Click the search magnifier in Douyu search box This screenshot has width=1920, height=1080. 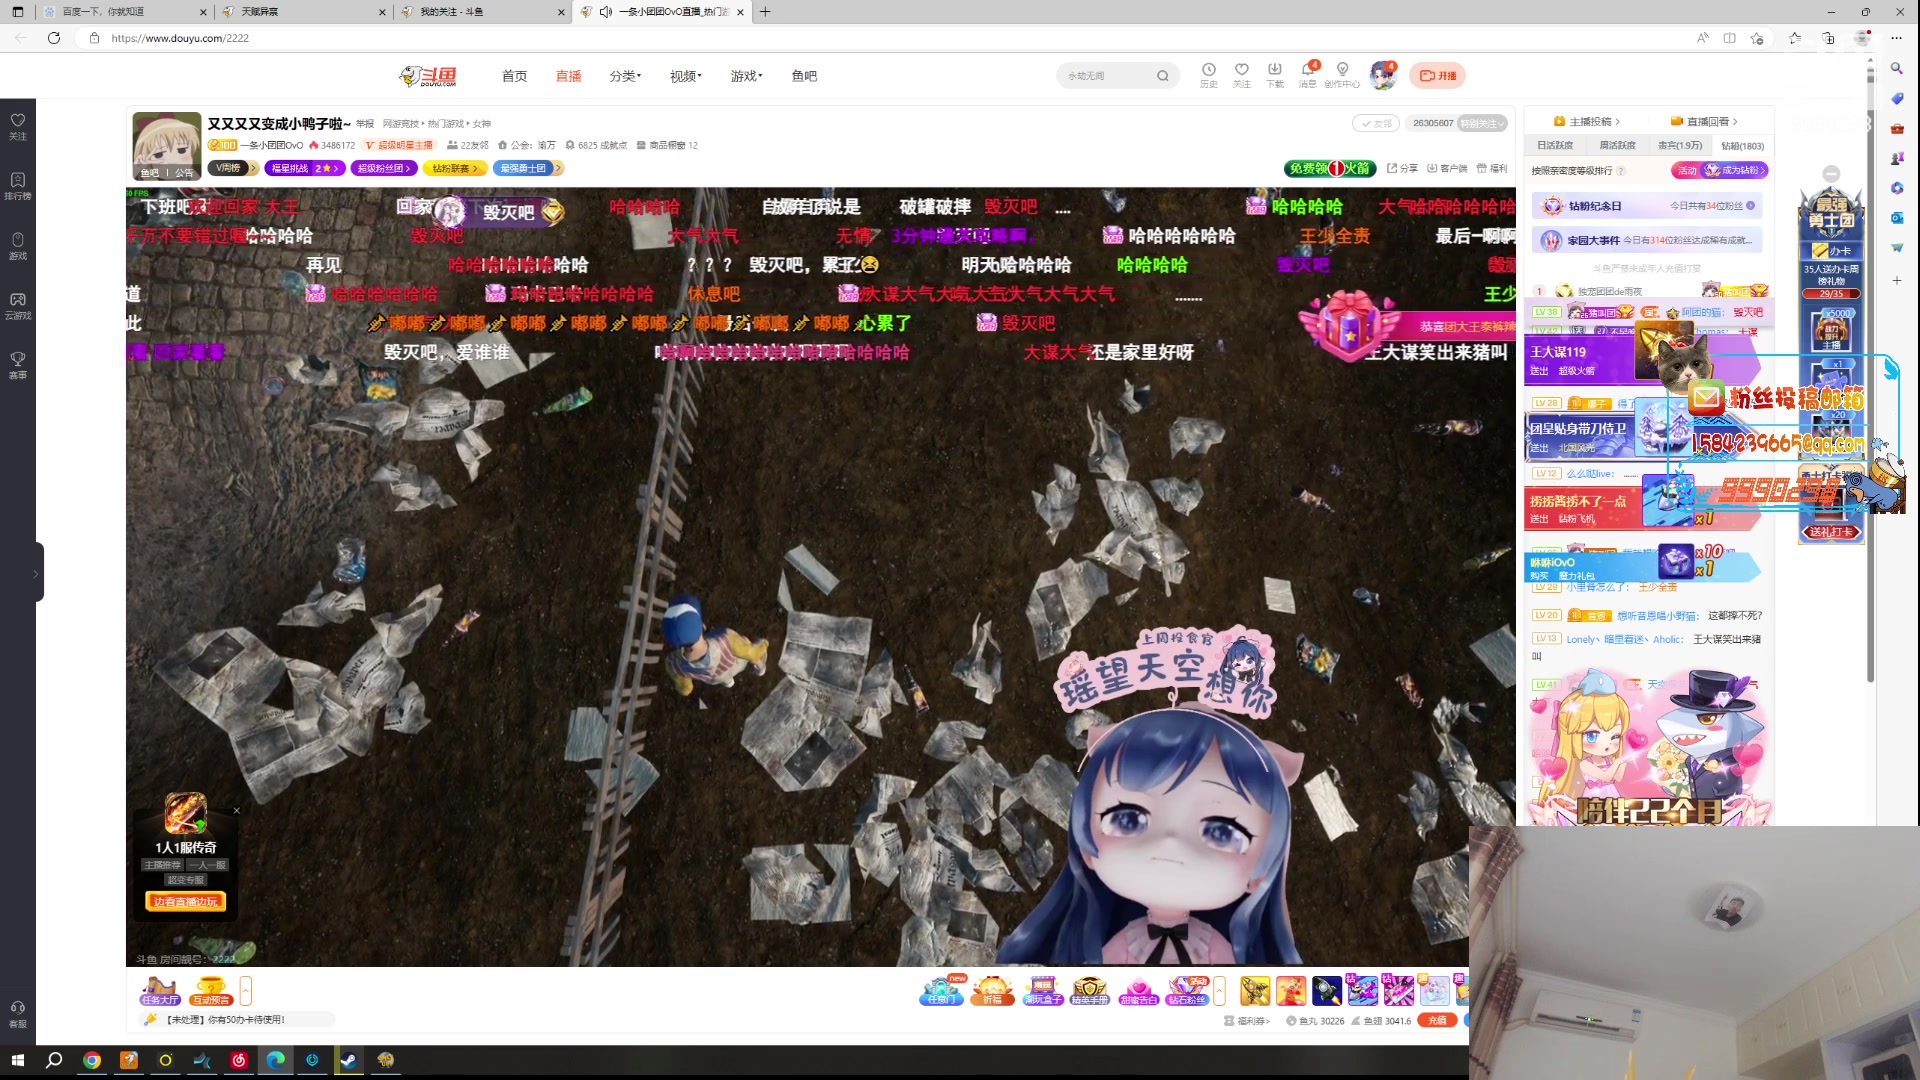[x=1162, y=76]
